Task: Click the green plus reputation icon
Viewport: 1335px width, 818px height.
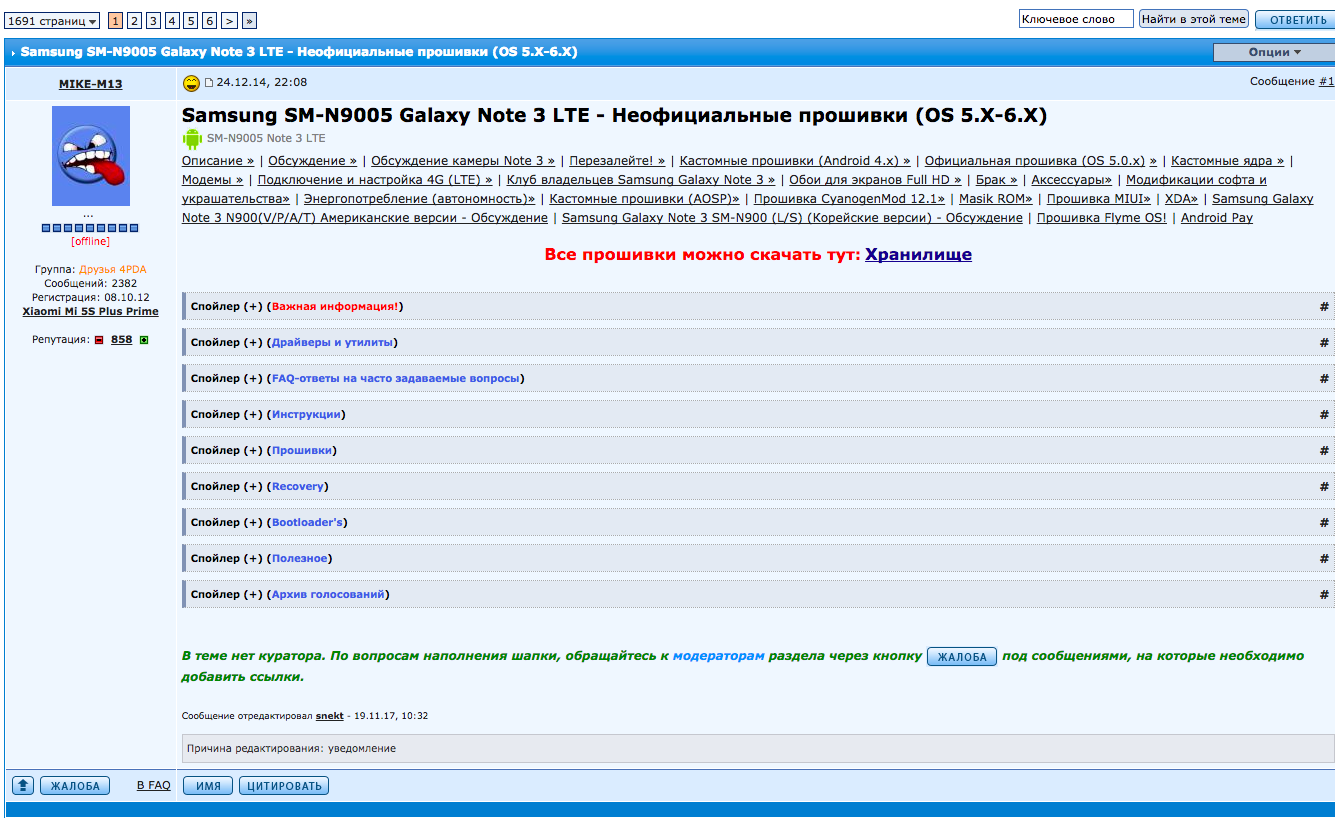Action: click(x=143, y=340)
